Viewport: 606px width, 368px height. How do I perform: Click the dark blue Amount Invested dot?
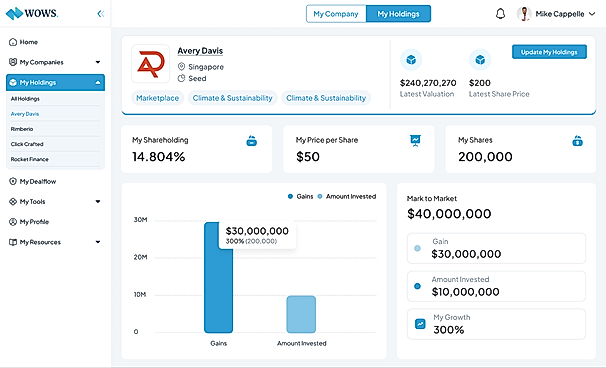point(417,286)
